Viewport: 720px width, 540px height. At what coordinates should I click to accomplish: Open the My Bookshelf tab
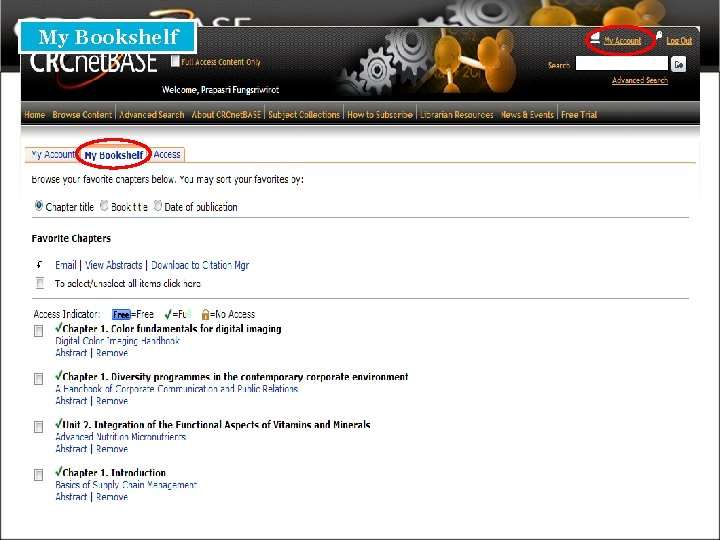[x=113, y=155]
